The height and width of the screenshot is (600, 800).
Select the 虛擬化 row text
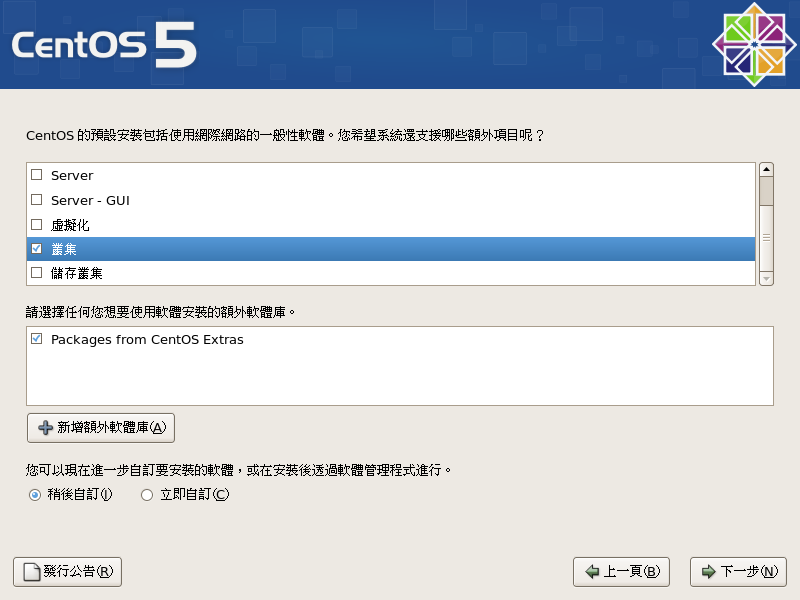click(70, 225)
